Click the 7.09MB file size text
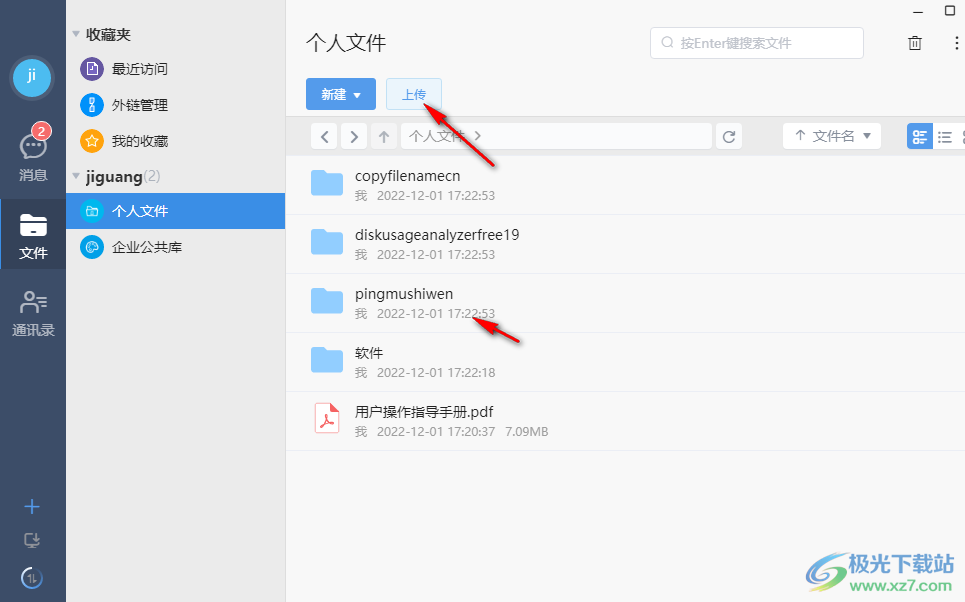 tap(527, 431)
